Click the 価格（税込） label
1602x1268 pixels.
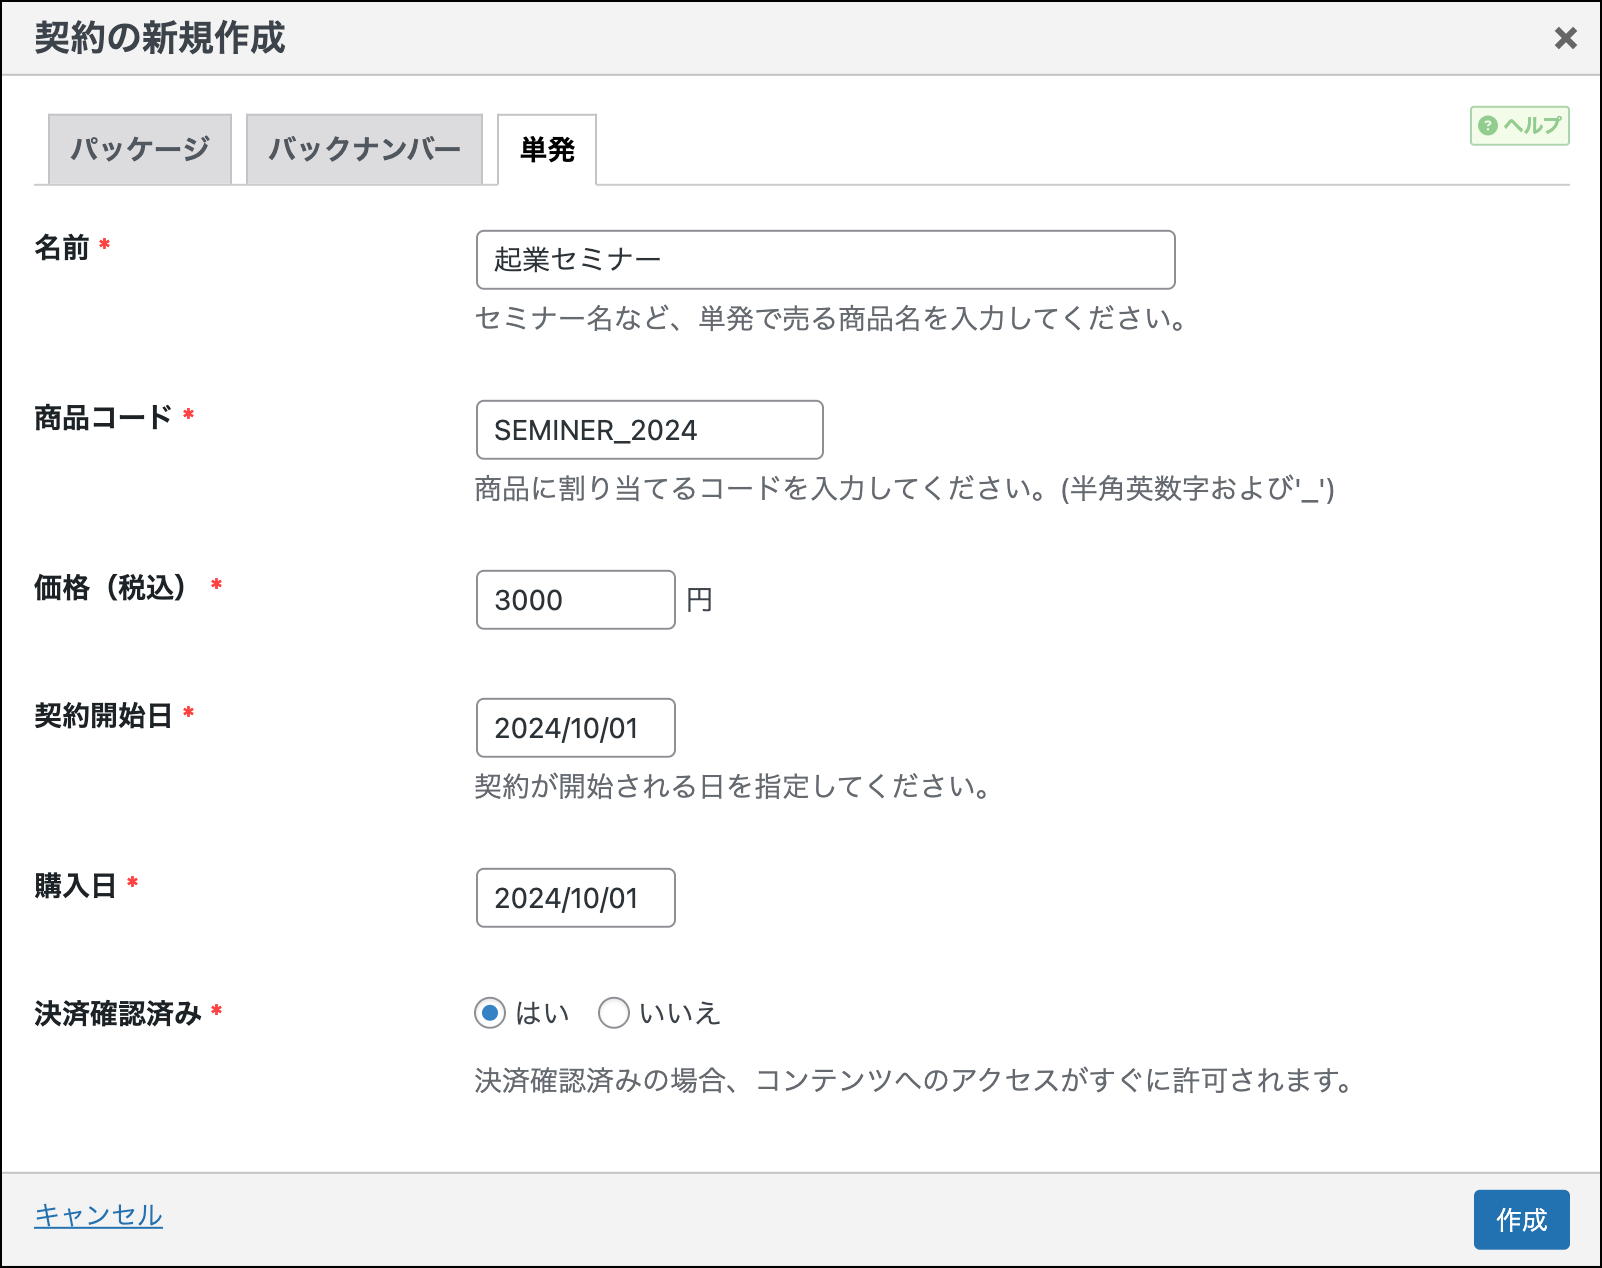coord(110,587)
